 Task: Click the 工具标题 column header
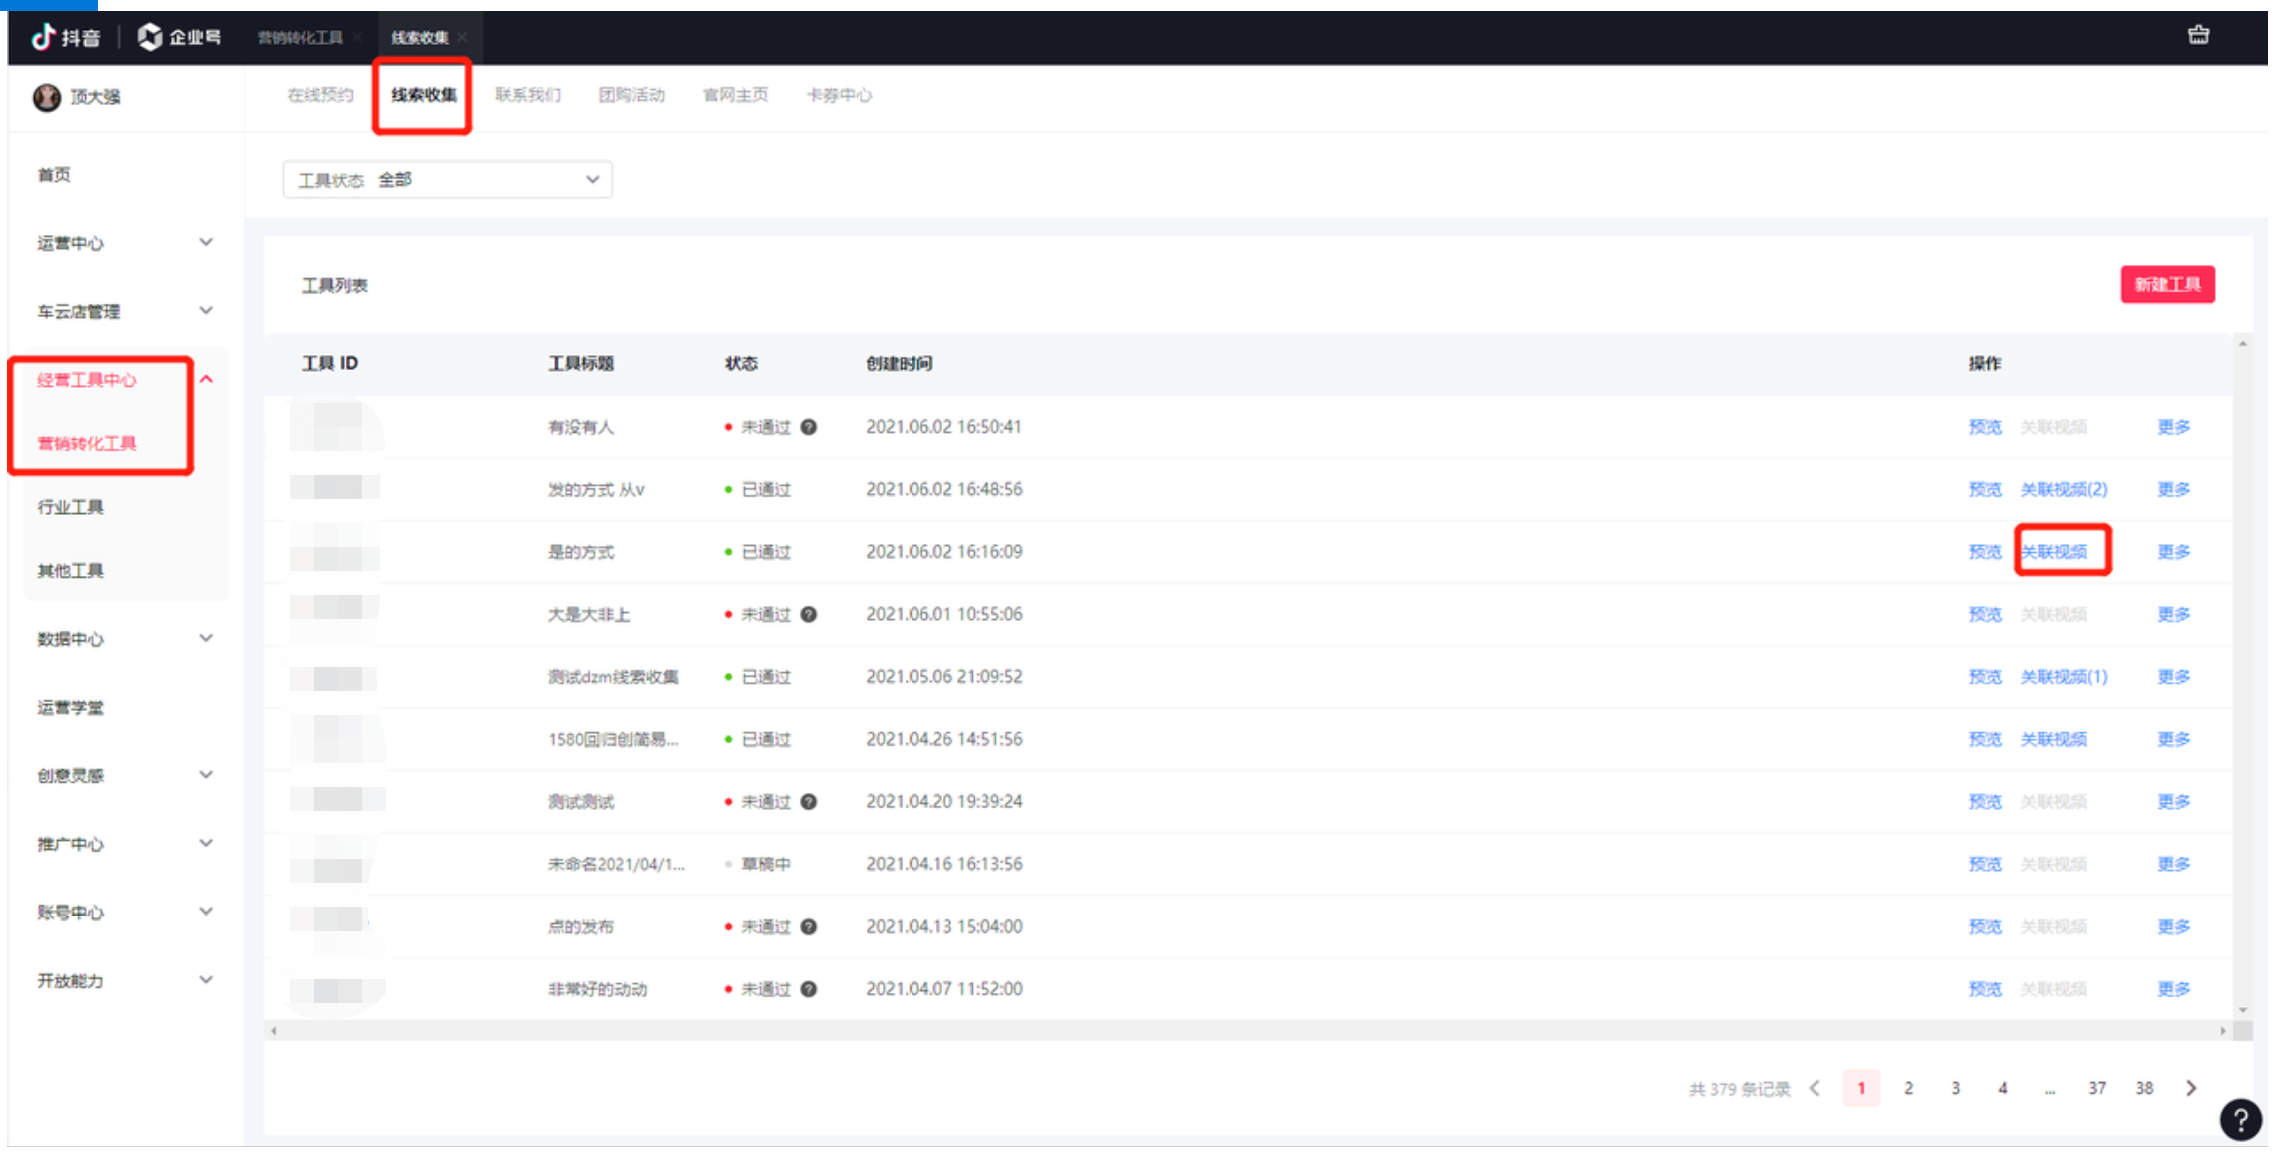click(581, 364)
